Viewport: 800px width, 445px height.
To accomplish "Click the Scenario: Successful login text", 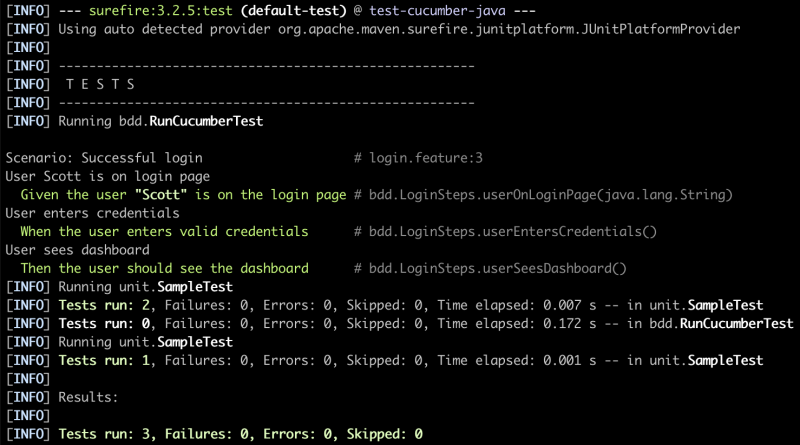I will click(x=104, y=158).
